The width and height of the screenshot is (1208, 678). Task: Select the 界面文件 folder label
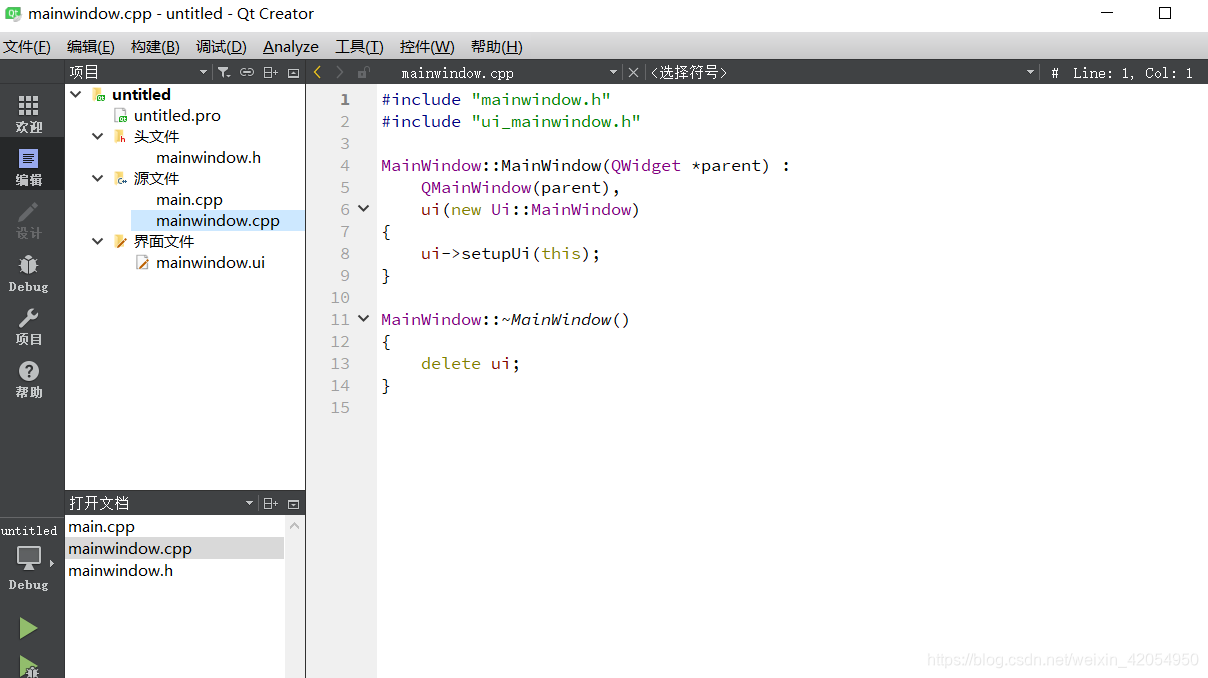(164, 241)
